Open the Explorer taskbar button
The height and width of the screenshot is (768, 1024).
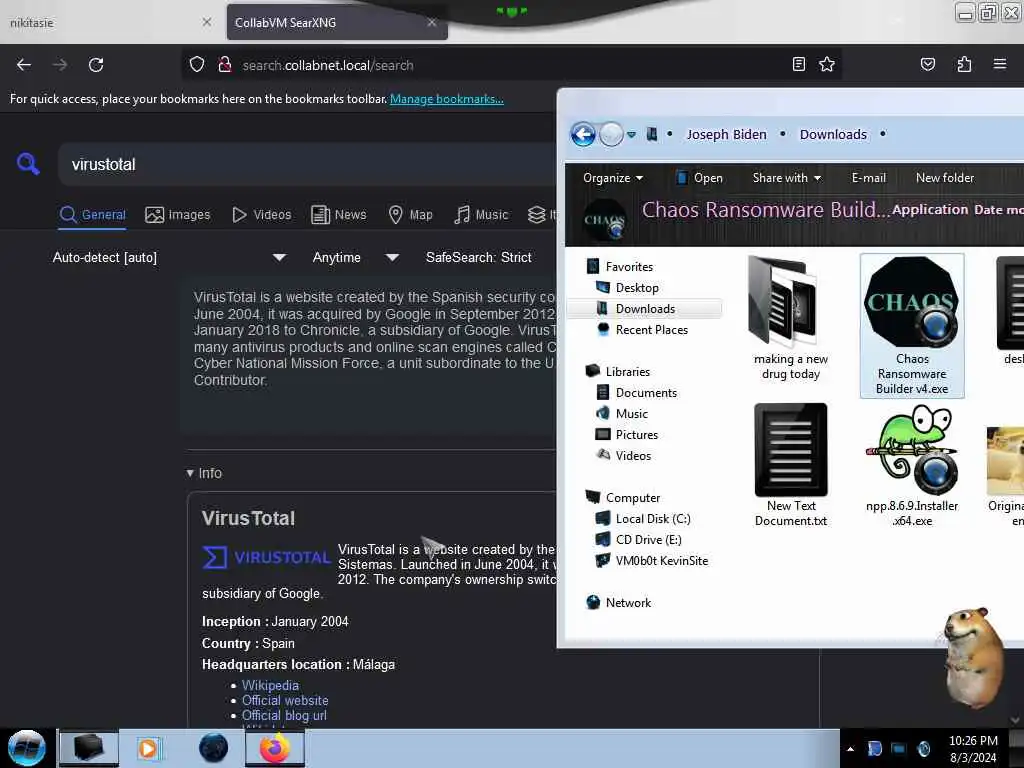click(89, 748)
